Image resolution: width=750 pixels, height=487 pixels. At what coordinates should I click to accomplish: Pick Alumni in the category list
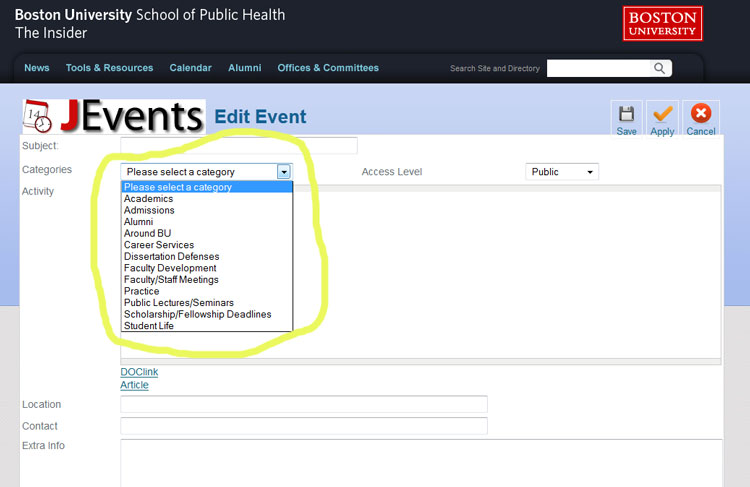pos(207,221)
